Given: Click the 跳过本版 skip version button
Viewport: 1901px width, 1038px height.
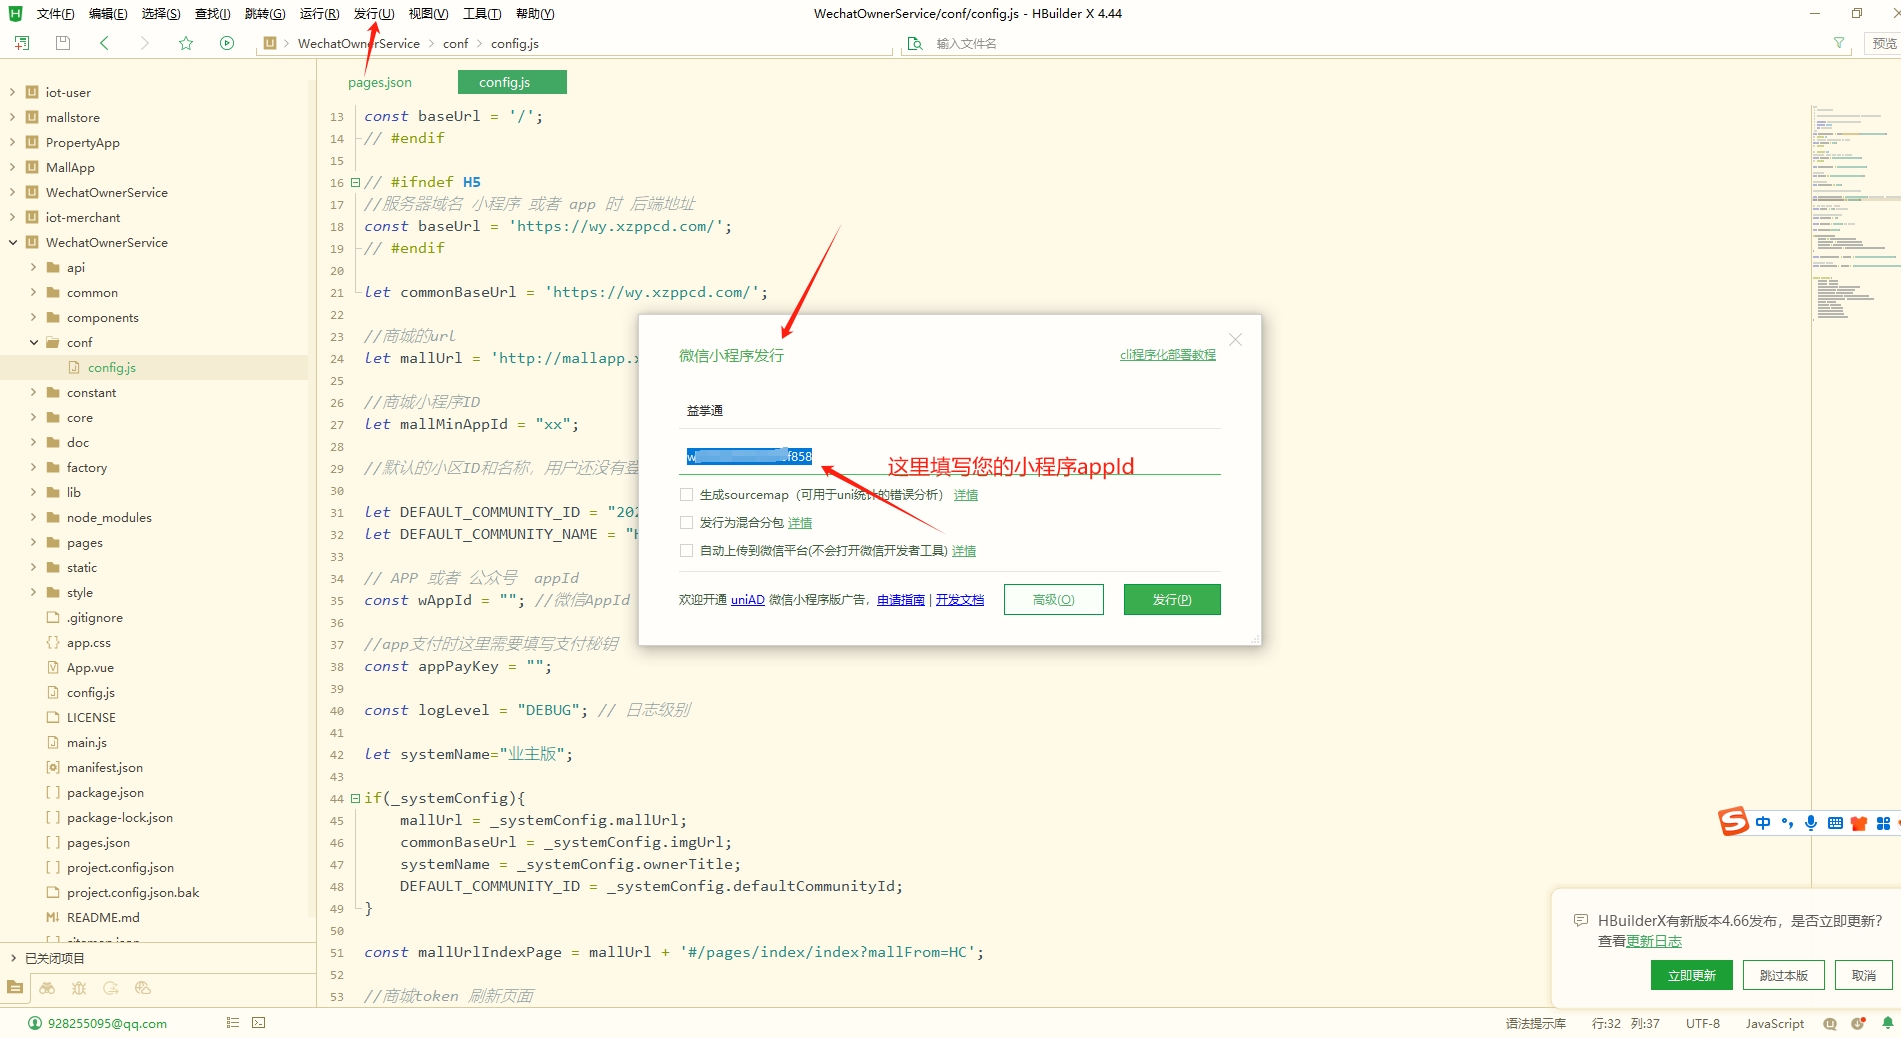Looking at the screenshot, I should (1784, 975).
